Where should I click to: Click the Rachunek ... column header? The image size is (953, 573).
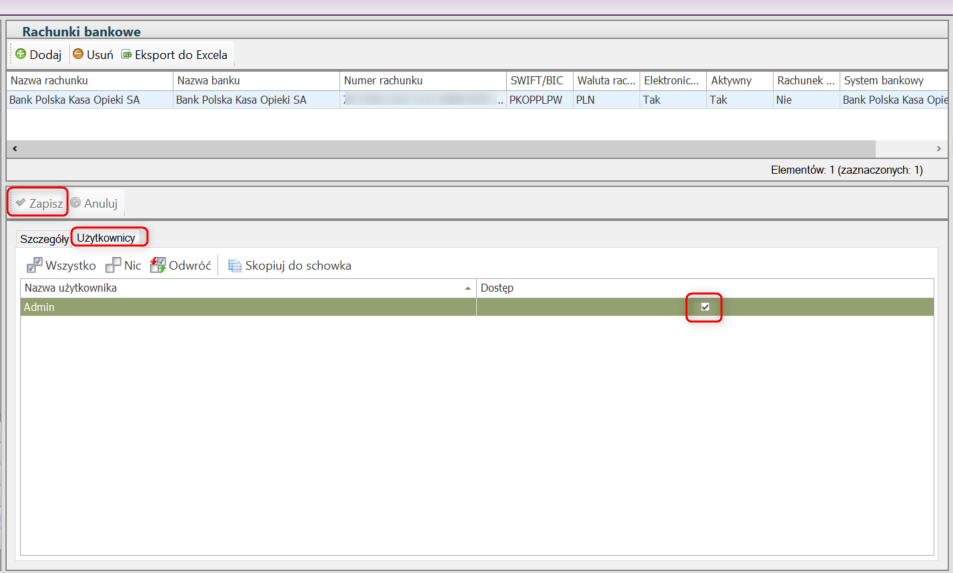806,80
